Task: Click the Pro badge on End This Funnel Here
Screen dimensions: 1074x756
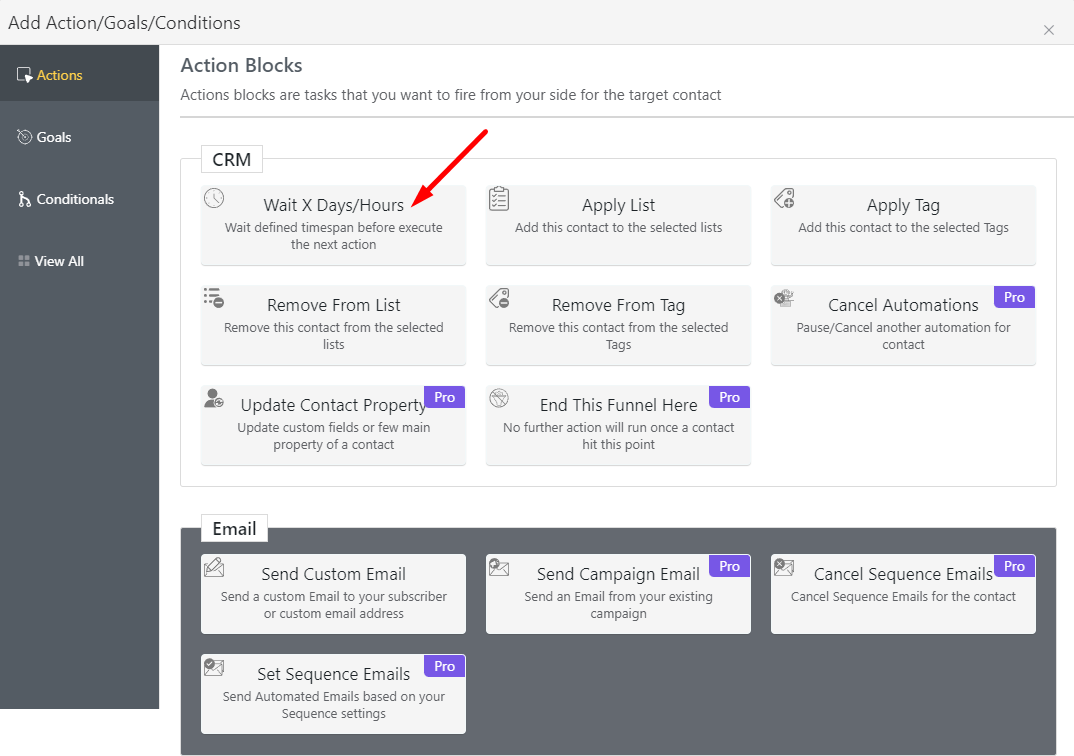Action: point(729,397)
